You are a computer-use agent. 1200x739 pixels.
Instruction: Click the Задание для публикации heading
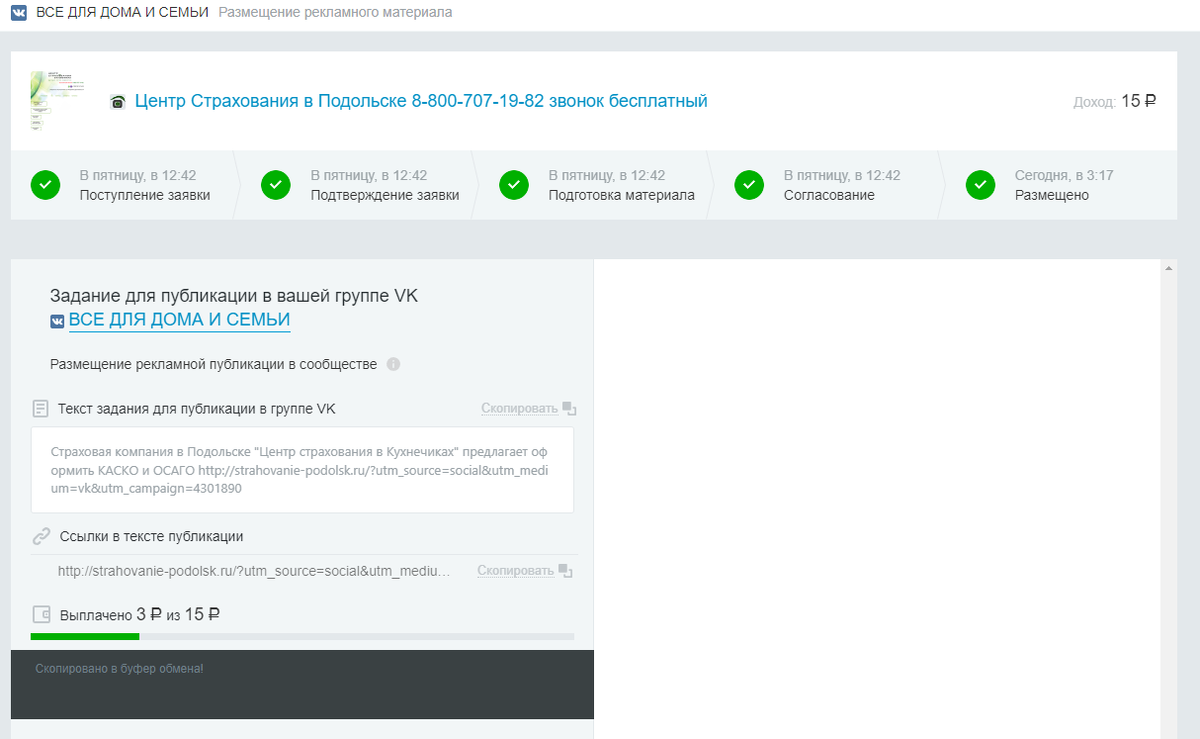(234, 296)
